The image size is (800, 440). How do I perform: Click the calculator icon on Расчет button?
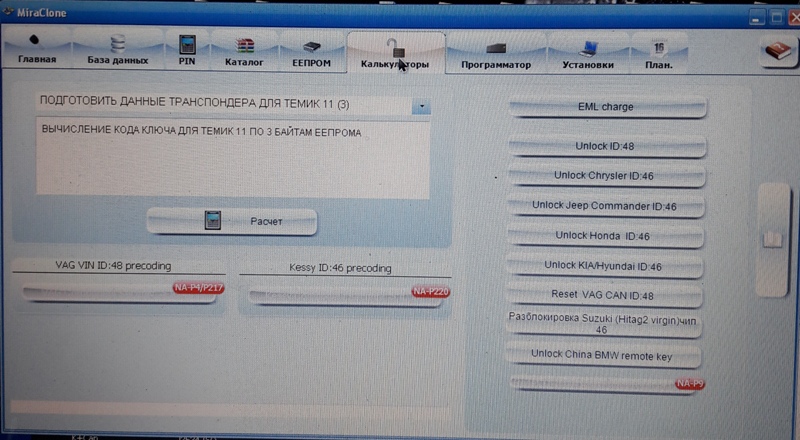213,221
